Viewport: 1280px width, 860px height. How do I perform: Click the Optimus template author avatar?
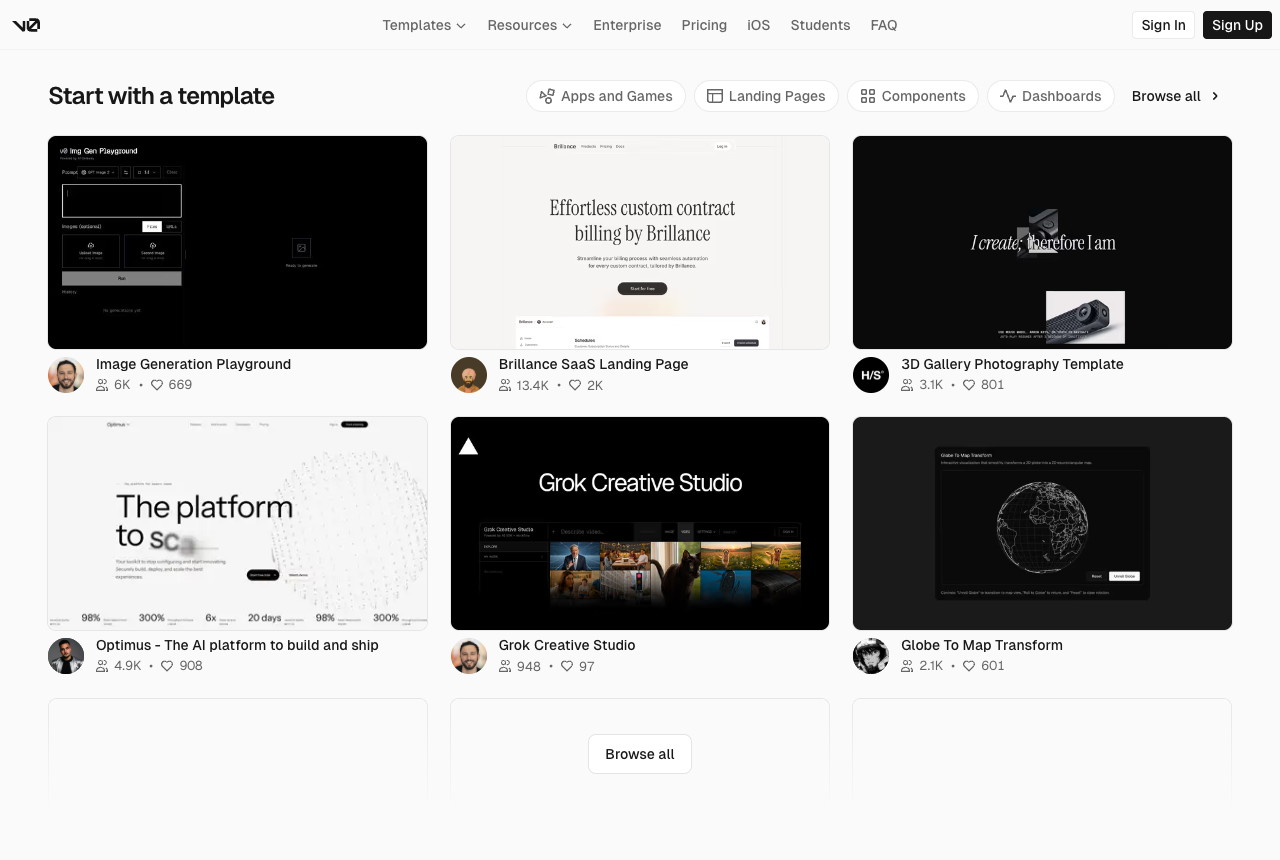(x=66, y=656)
